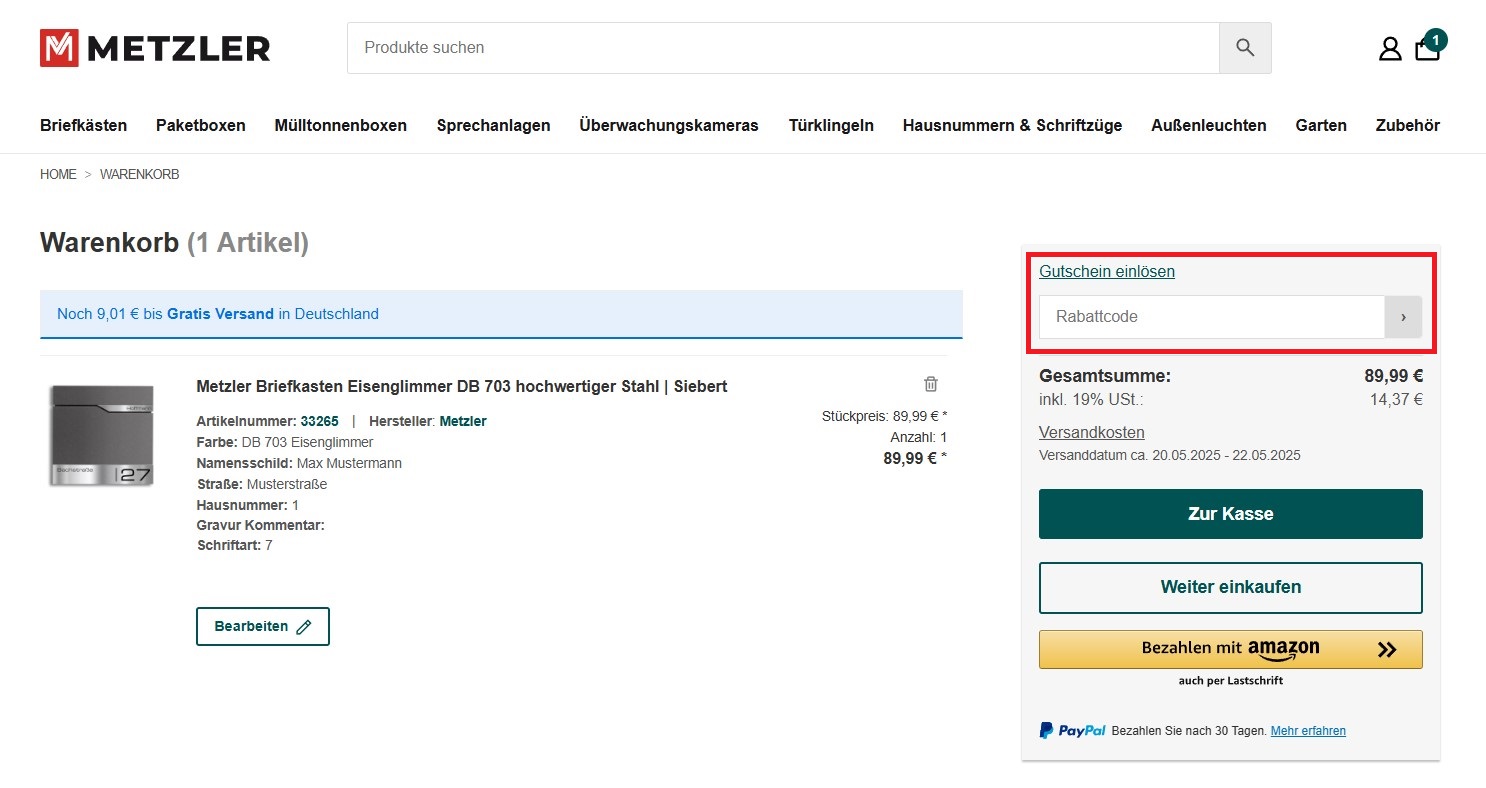Click the Warenkorb (1 Artikel) heading
The image size is (1486, 788).
[x=174, y=243]
